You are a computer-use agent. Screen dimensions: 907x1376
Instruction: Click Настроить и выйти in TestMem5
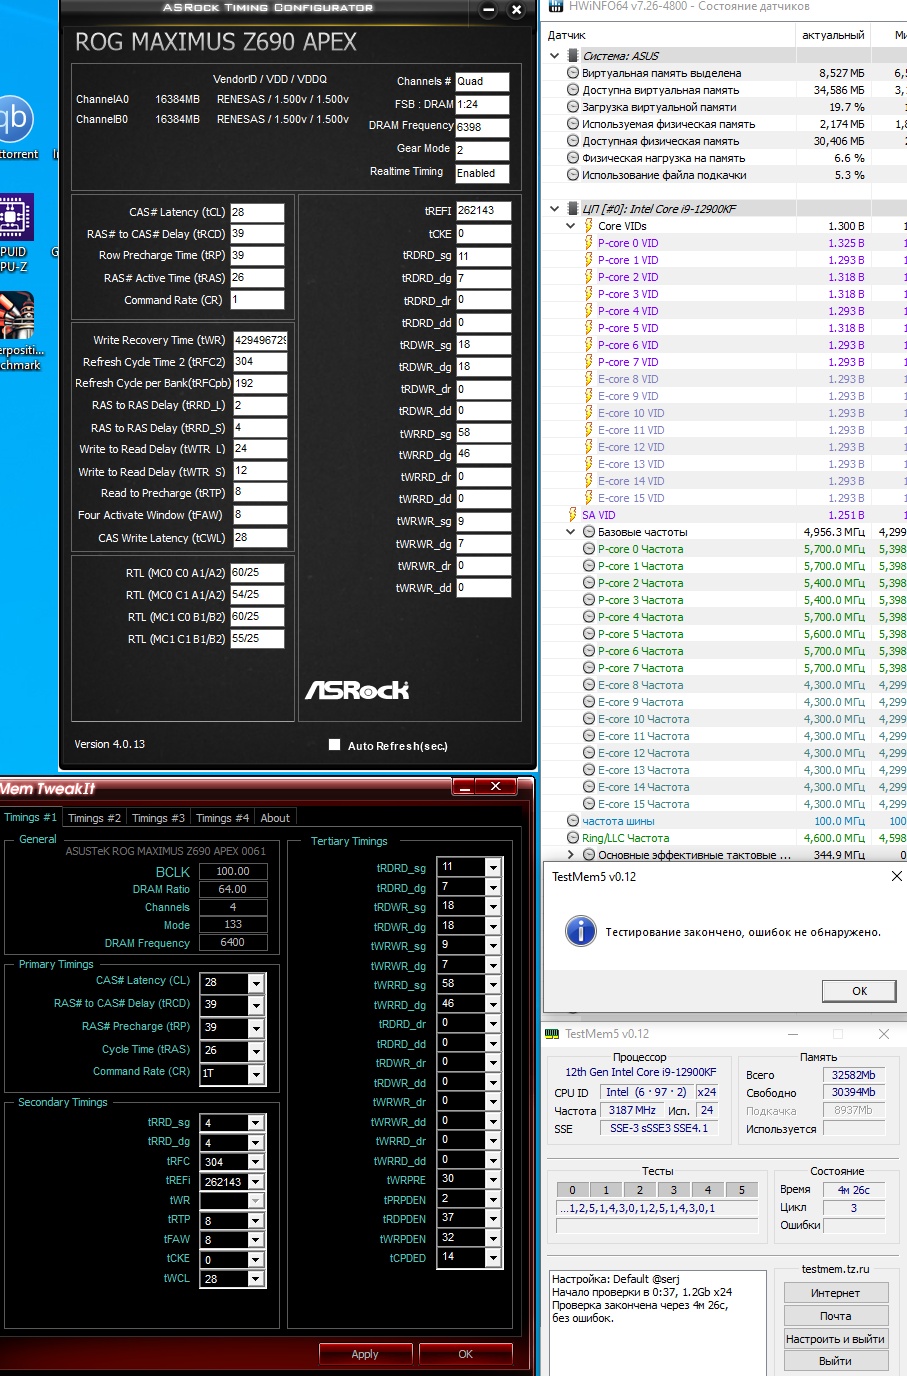click(x=835, y=1339)
